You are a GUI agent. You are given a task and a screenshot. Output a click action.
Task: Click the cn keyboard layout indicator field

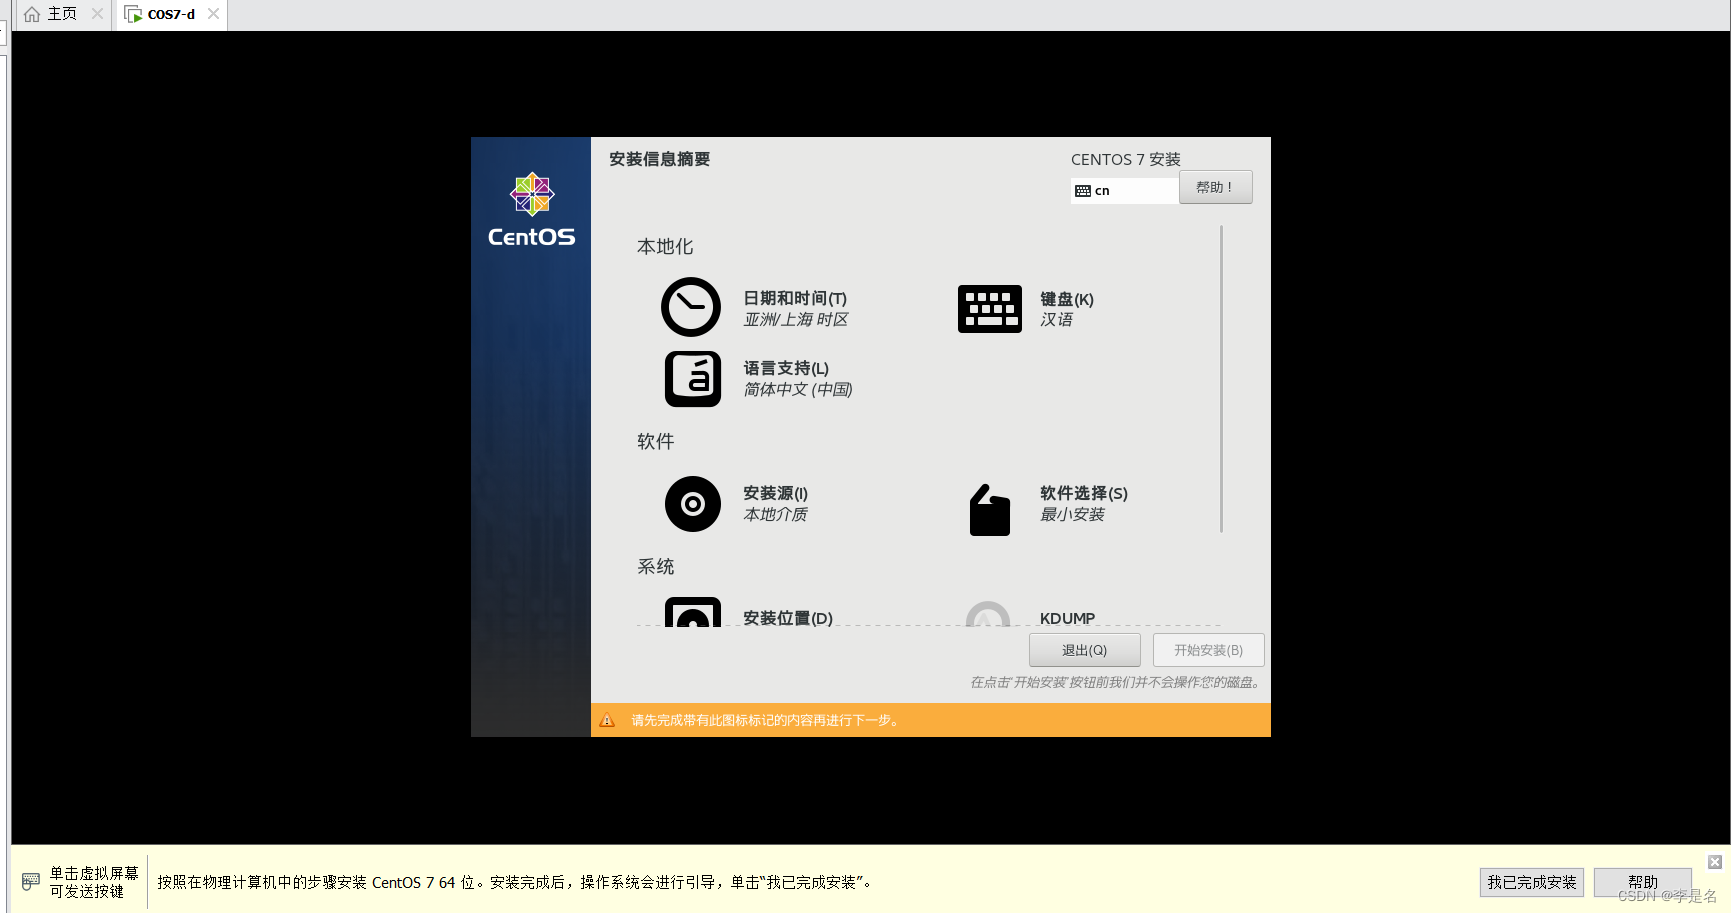1124,191
